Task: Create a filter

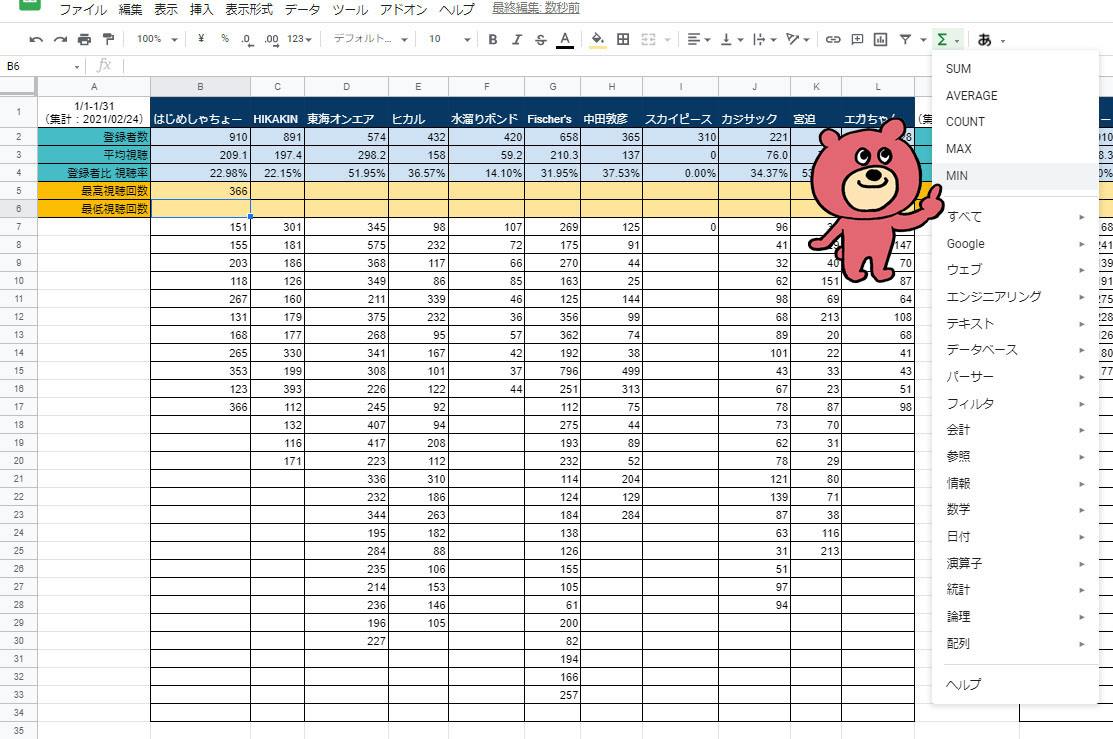Action: click(905, 40)
